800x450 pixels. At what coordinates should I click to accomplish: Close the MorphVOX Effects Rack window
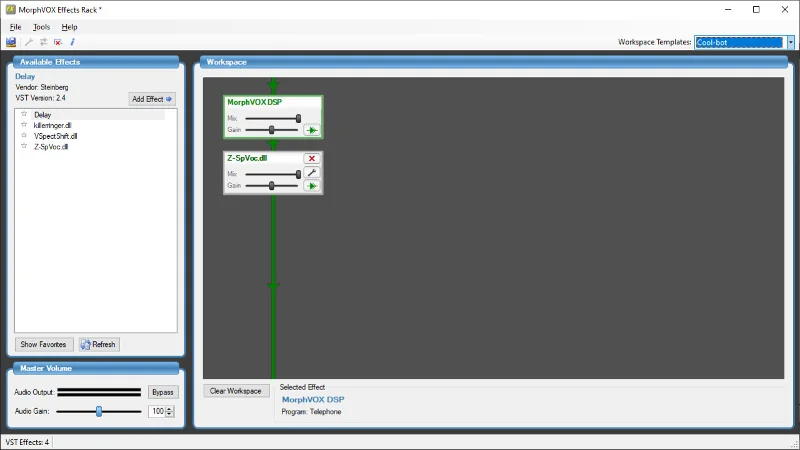(785, 10)
